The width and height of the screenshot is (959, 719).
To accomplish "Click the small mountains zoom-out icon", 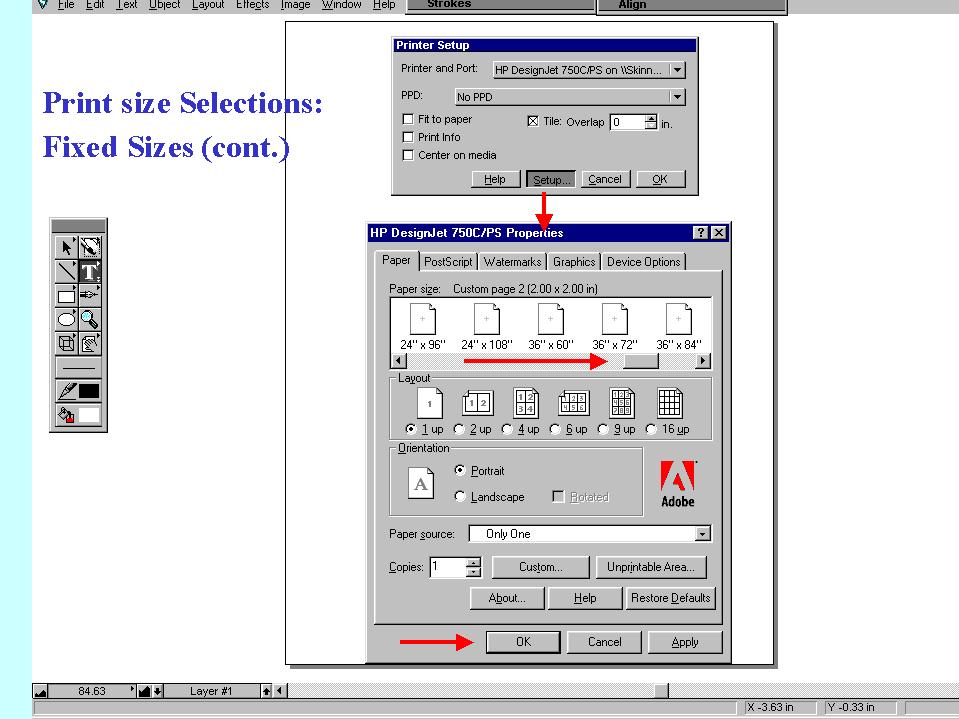I will (40, 691).
